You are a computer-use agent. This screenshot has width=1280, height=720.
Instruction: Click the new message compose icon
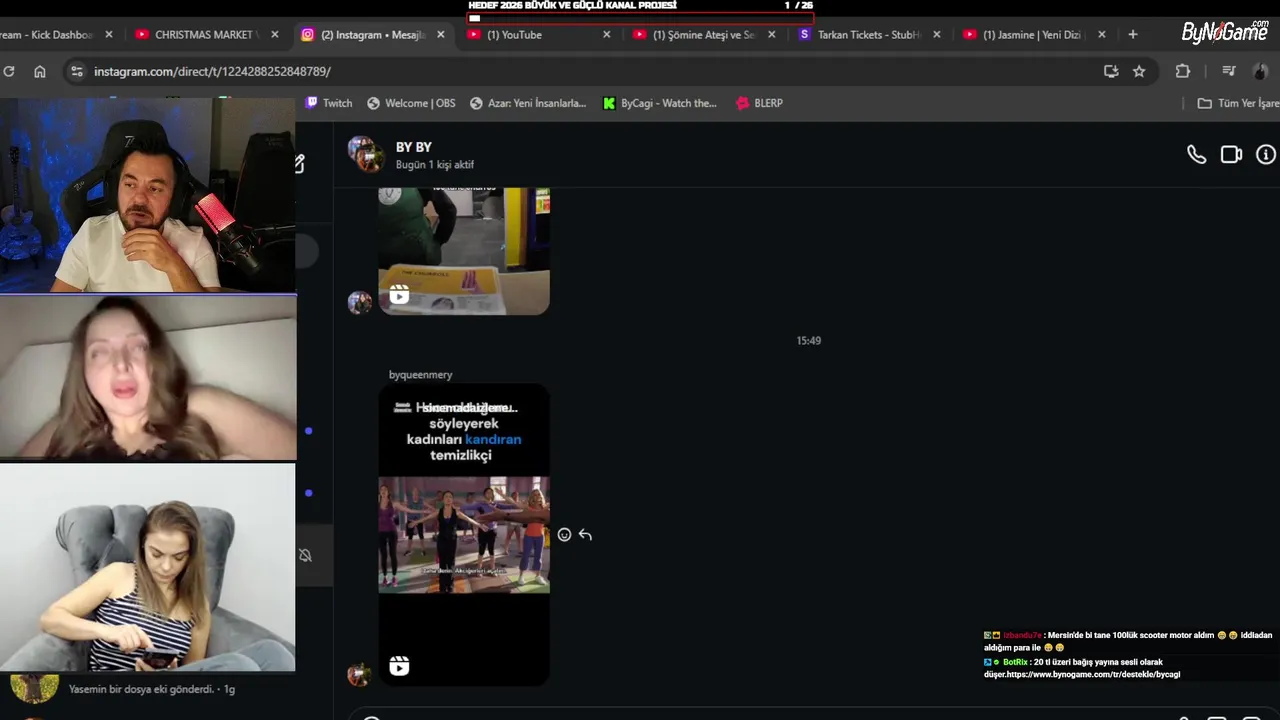pyautogui.click(x=299, y=164)
